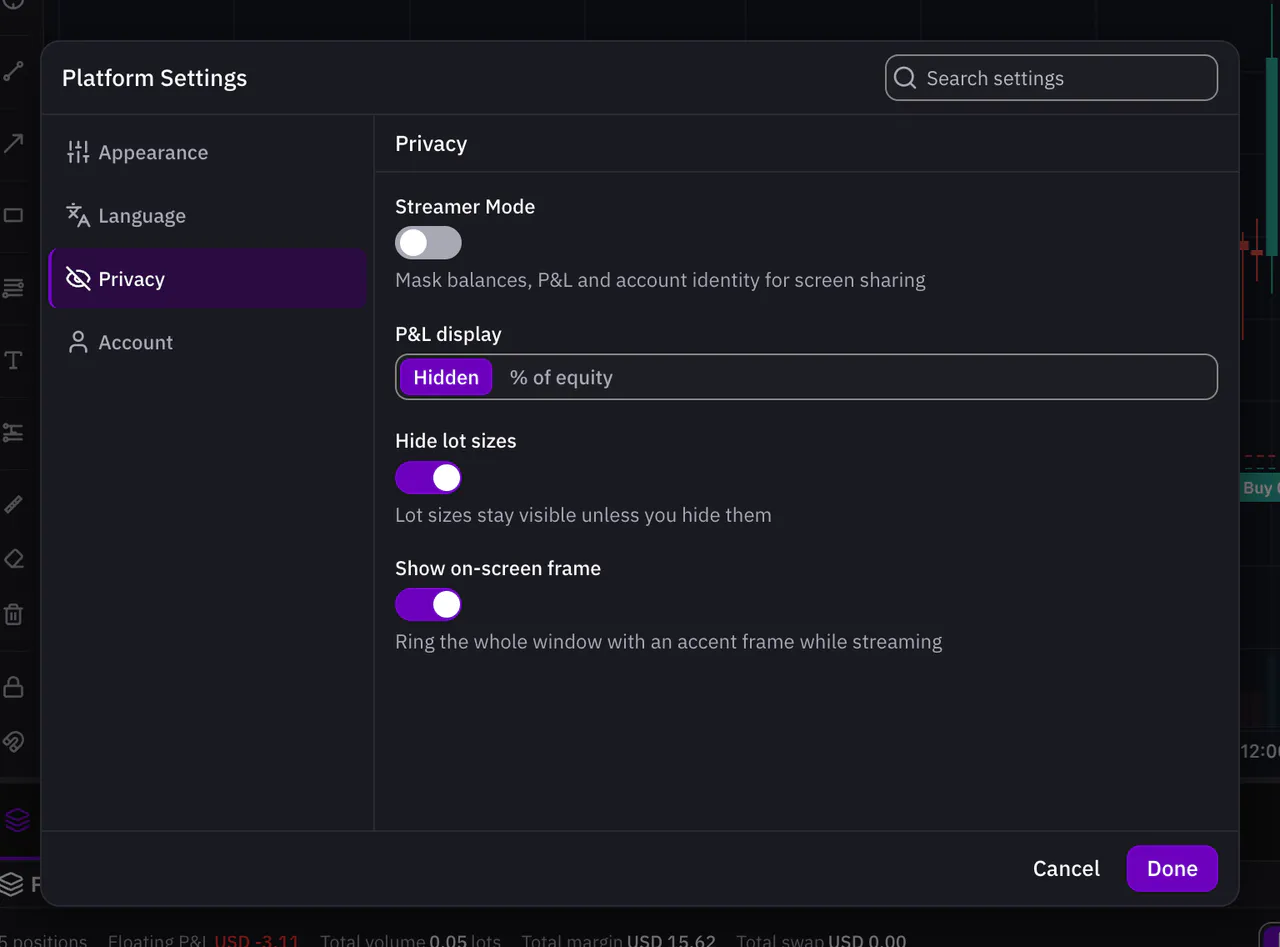Click the Streamer Mode label

pos(465,207)
